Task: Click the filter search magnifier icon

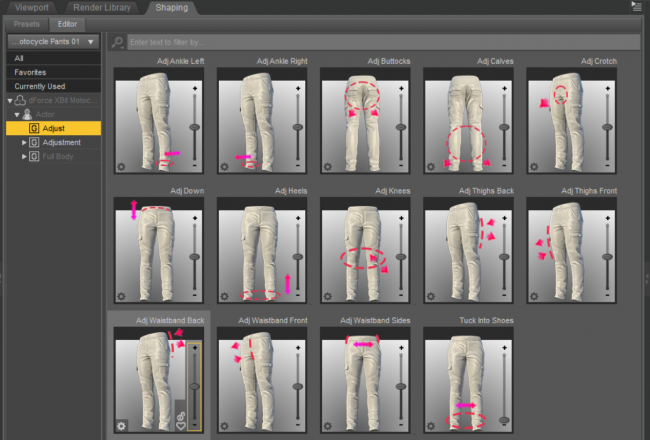Action: 118,42
